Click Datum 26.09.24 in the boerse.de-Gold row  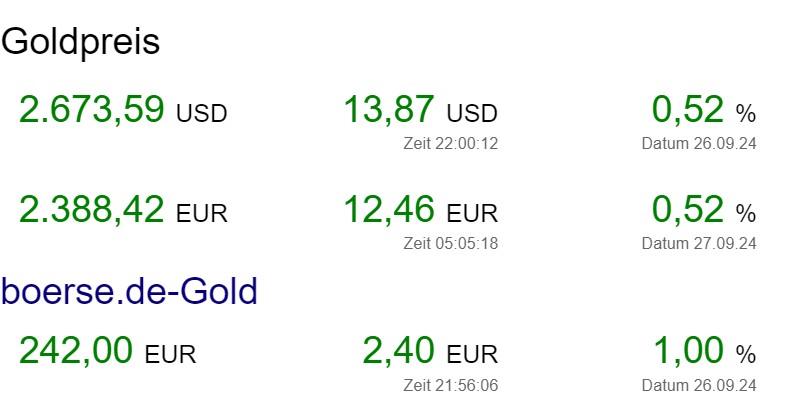[x=699, y=385]
